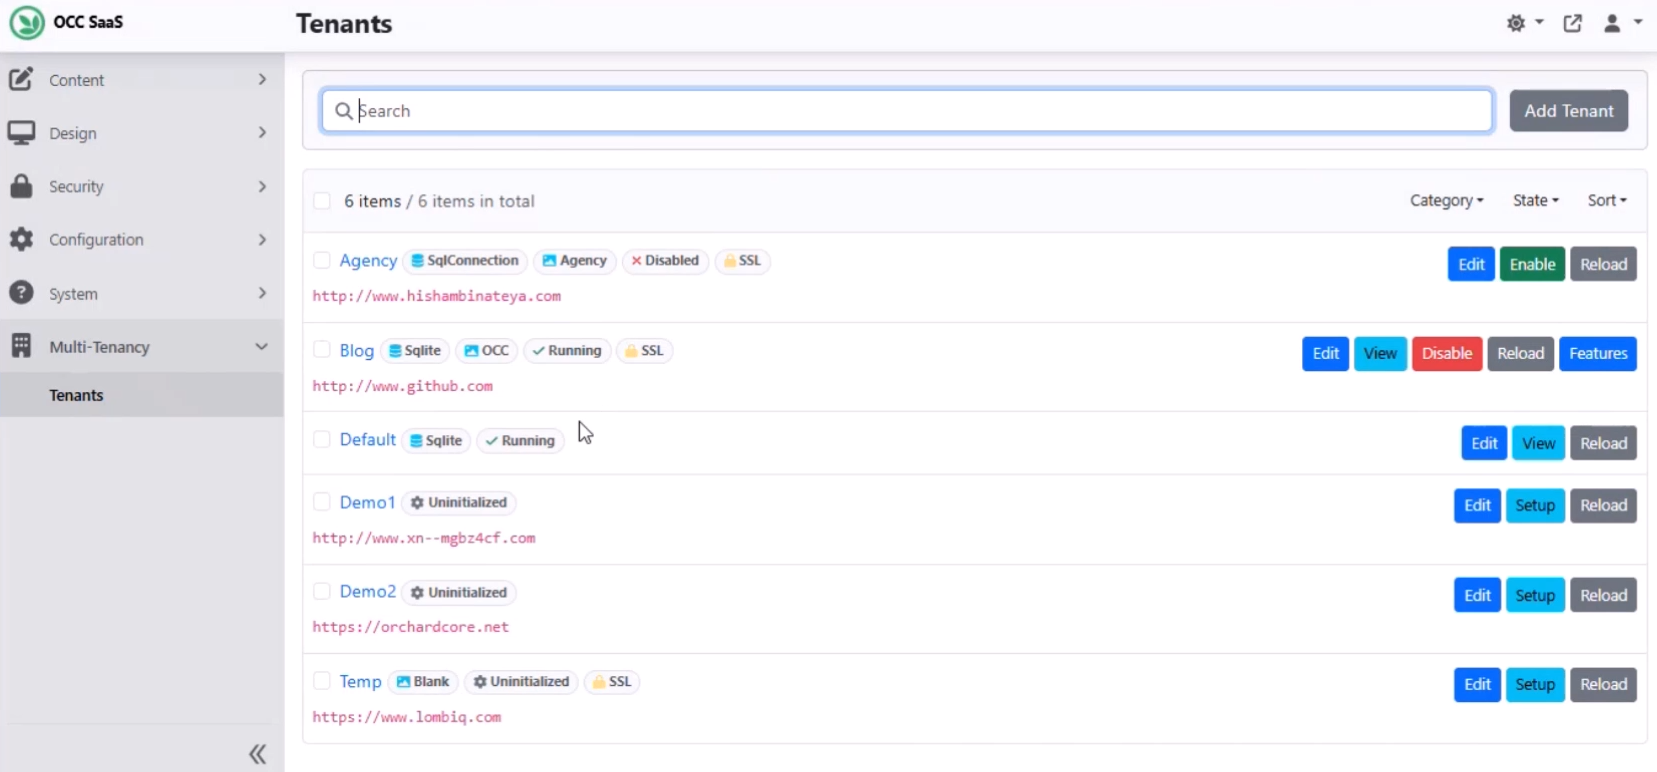The width and height of the screenshot is (1657, 772).
Task: Click the Multi-Tenancy building icon
Action: coord(21,346)
